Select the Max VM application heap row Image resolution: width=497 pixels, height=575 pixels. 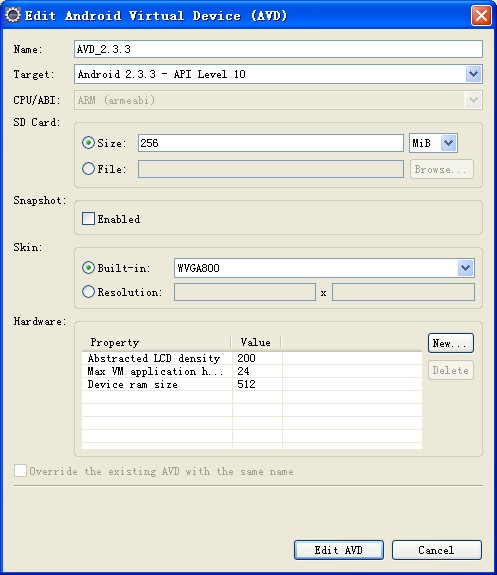[252, 371]
